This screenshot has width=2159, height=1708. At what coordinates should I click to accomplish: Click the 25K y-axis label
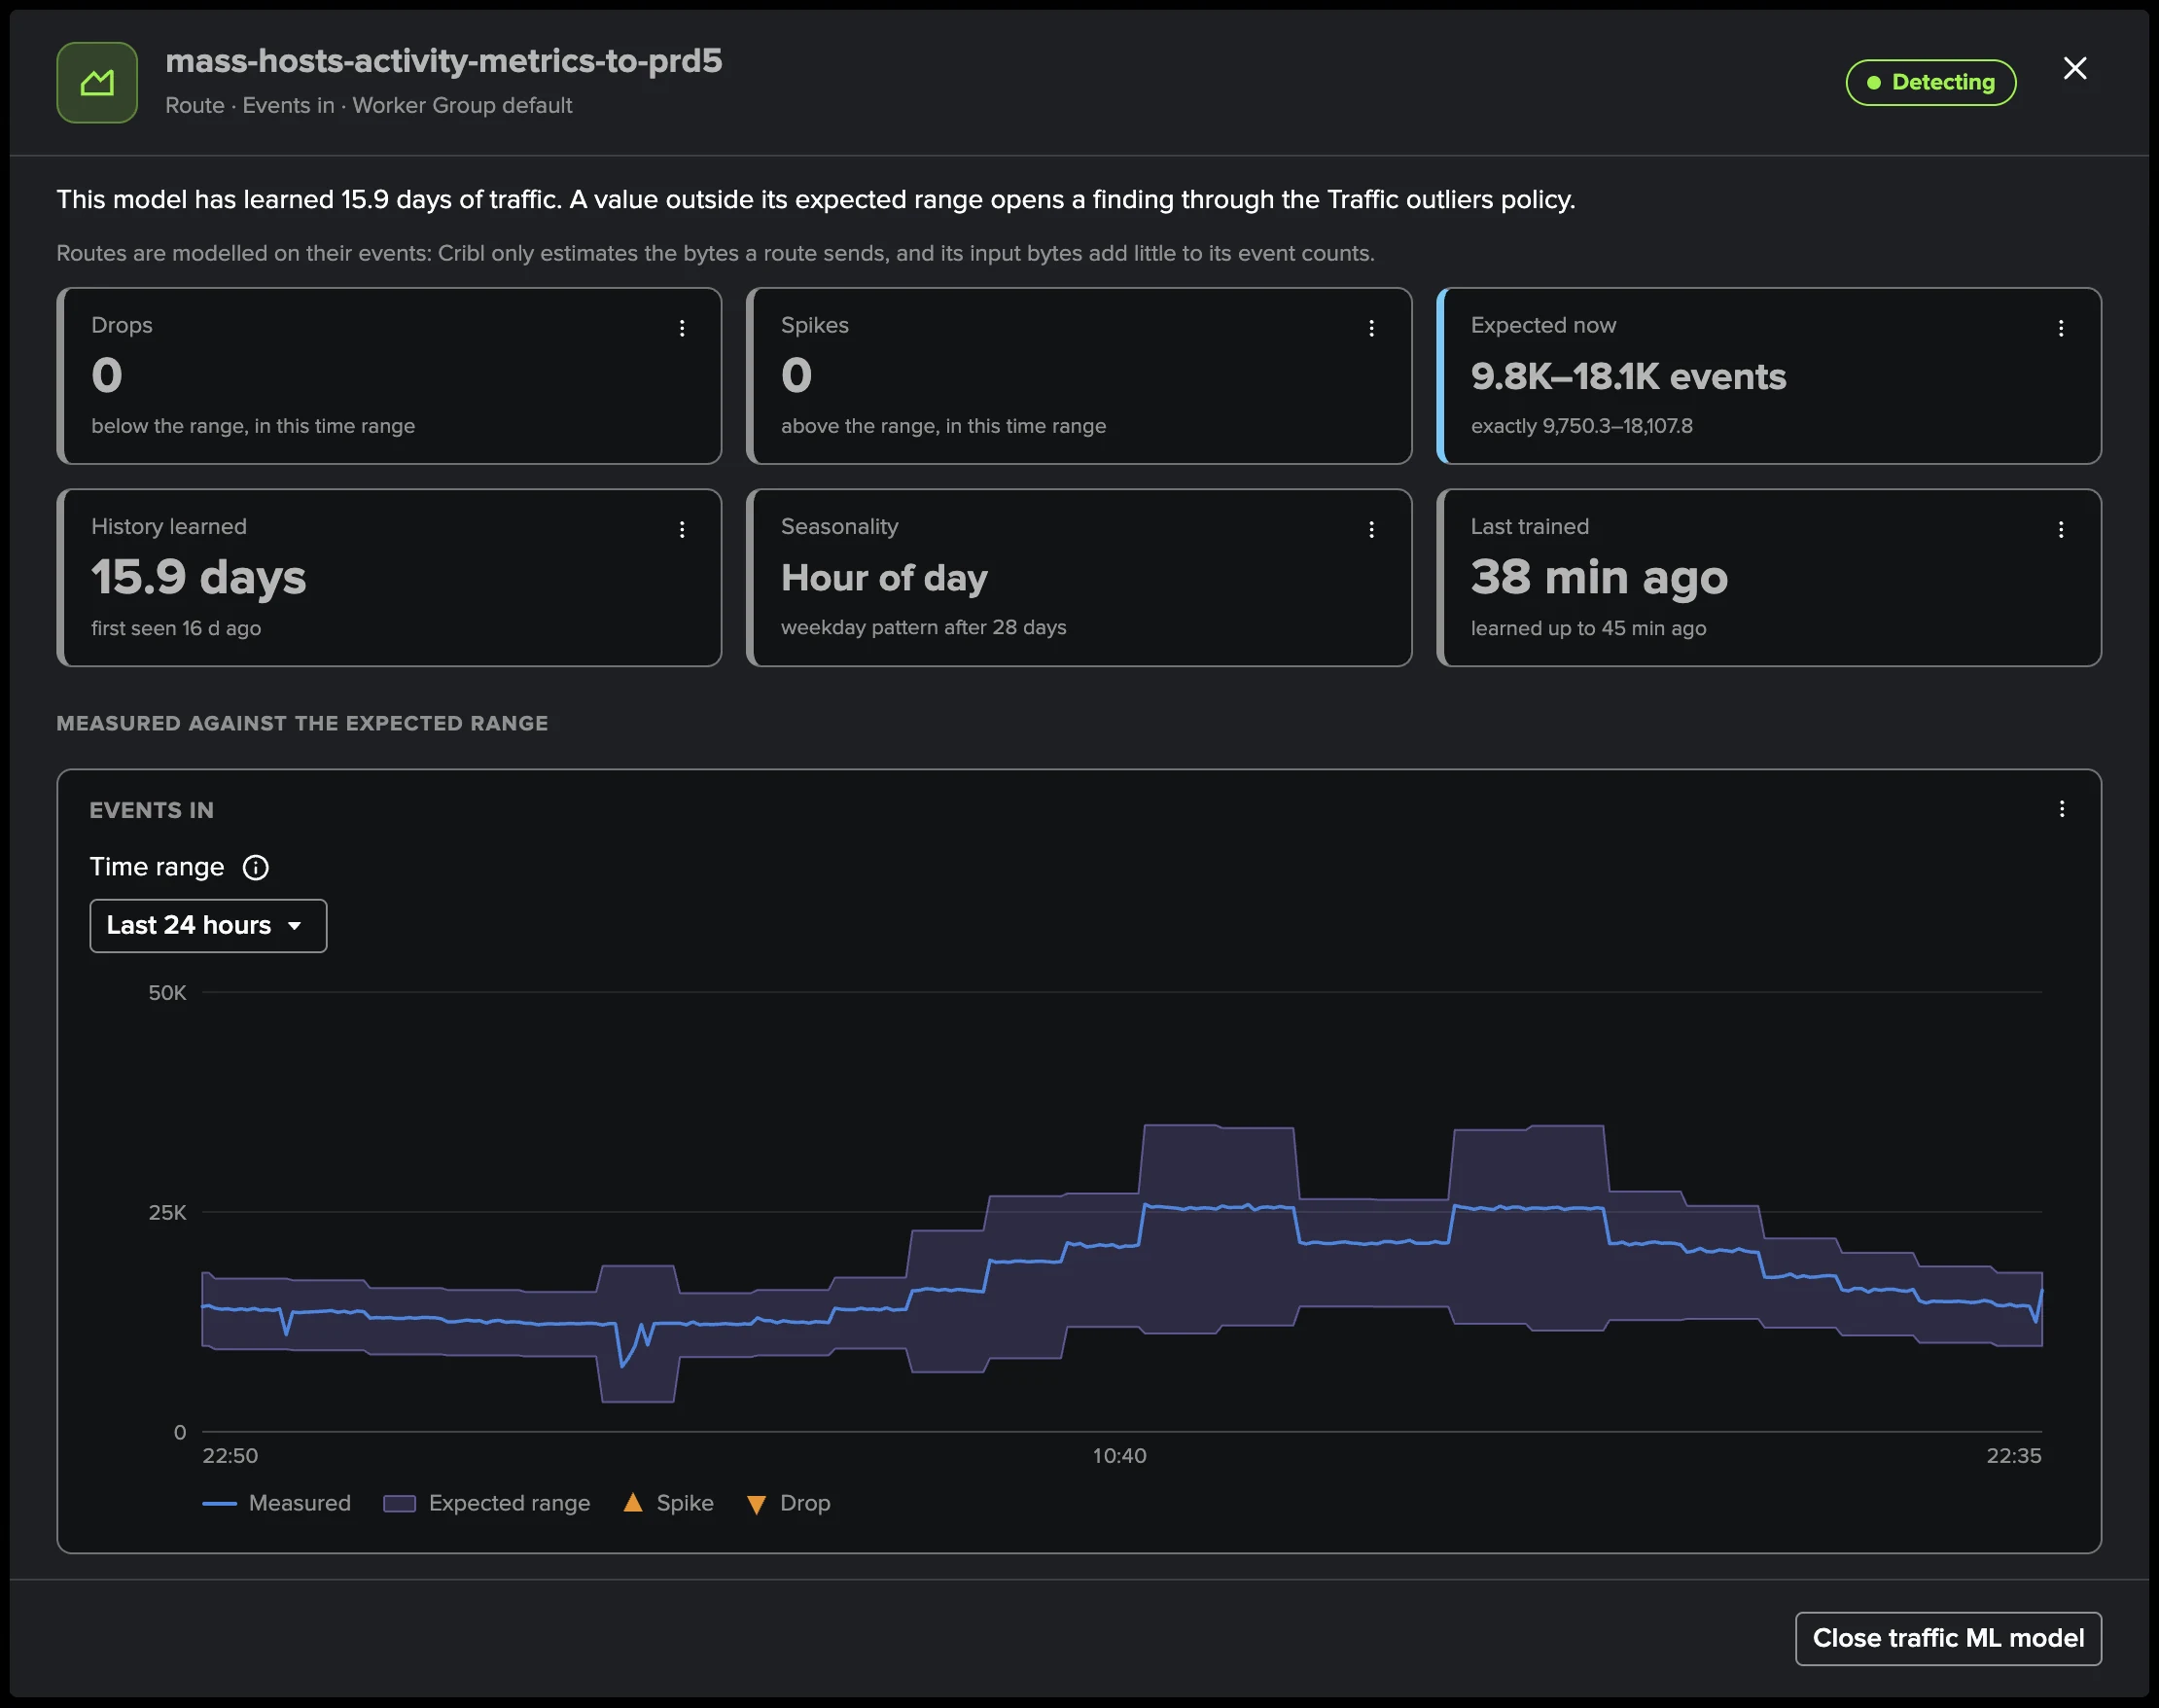click(x=167, y=1213)
